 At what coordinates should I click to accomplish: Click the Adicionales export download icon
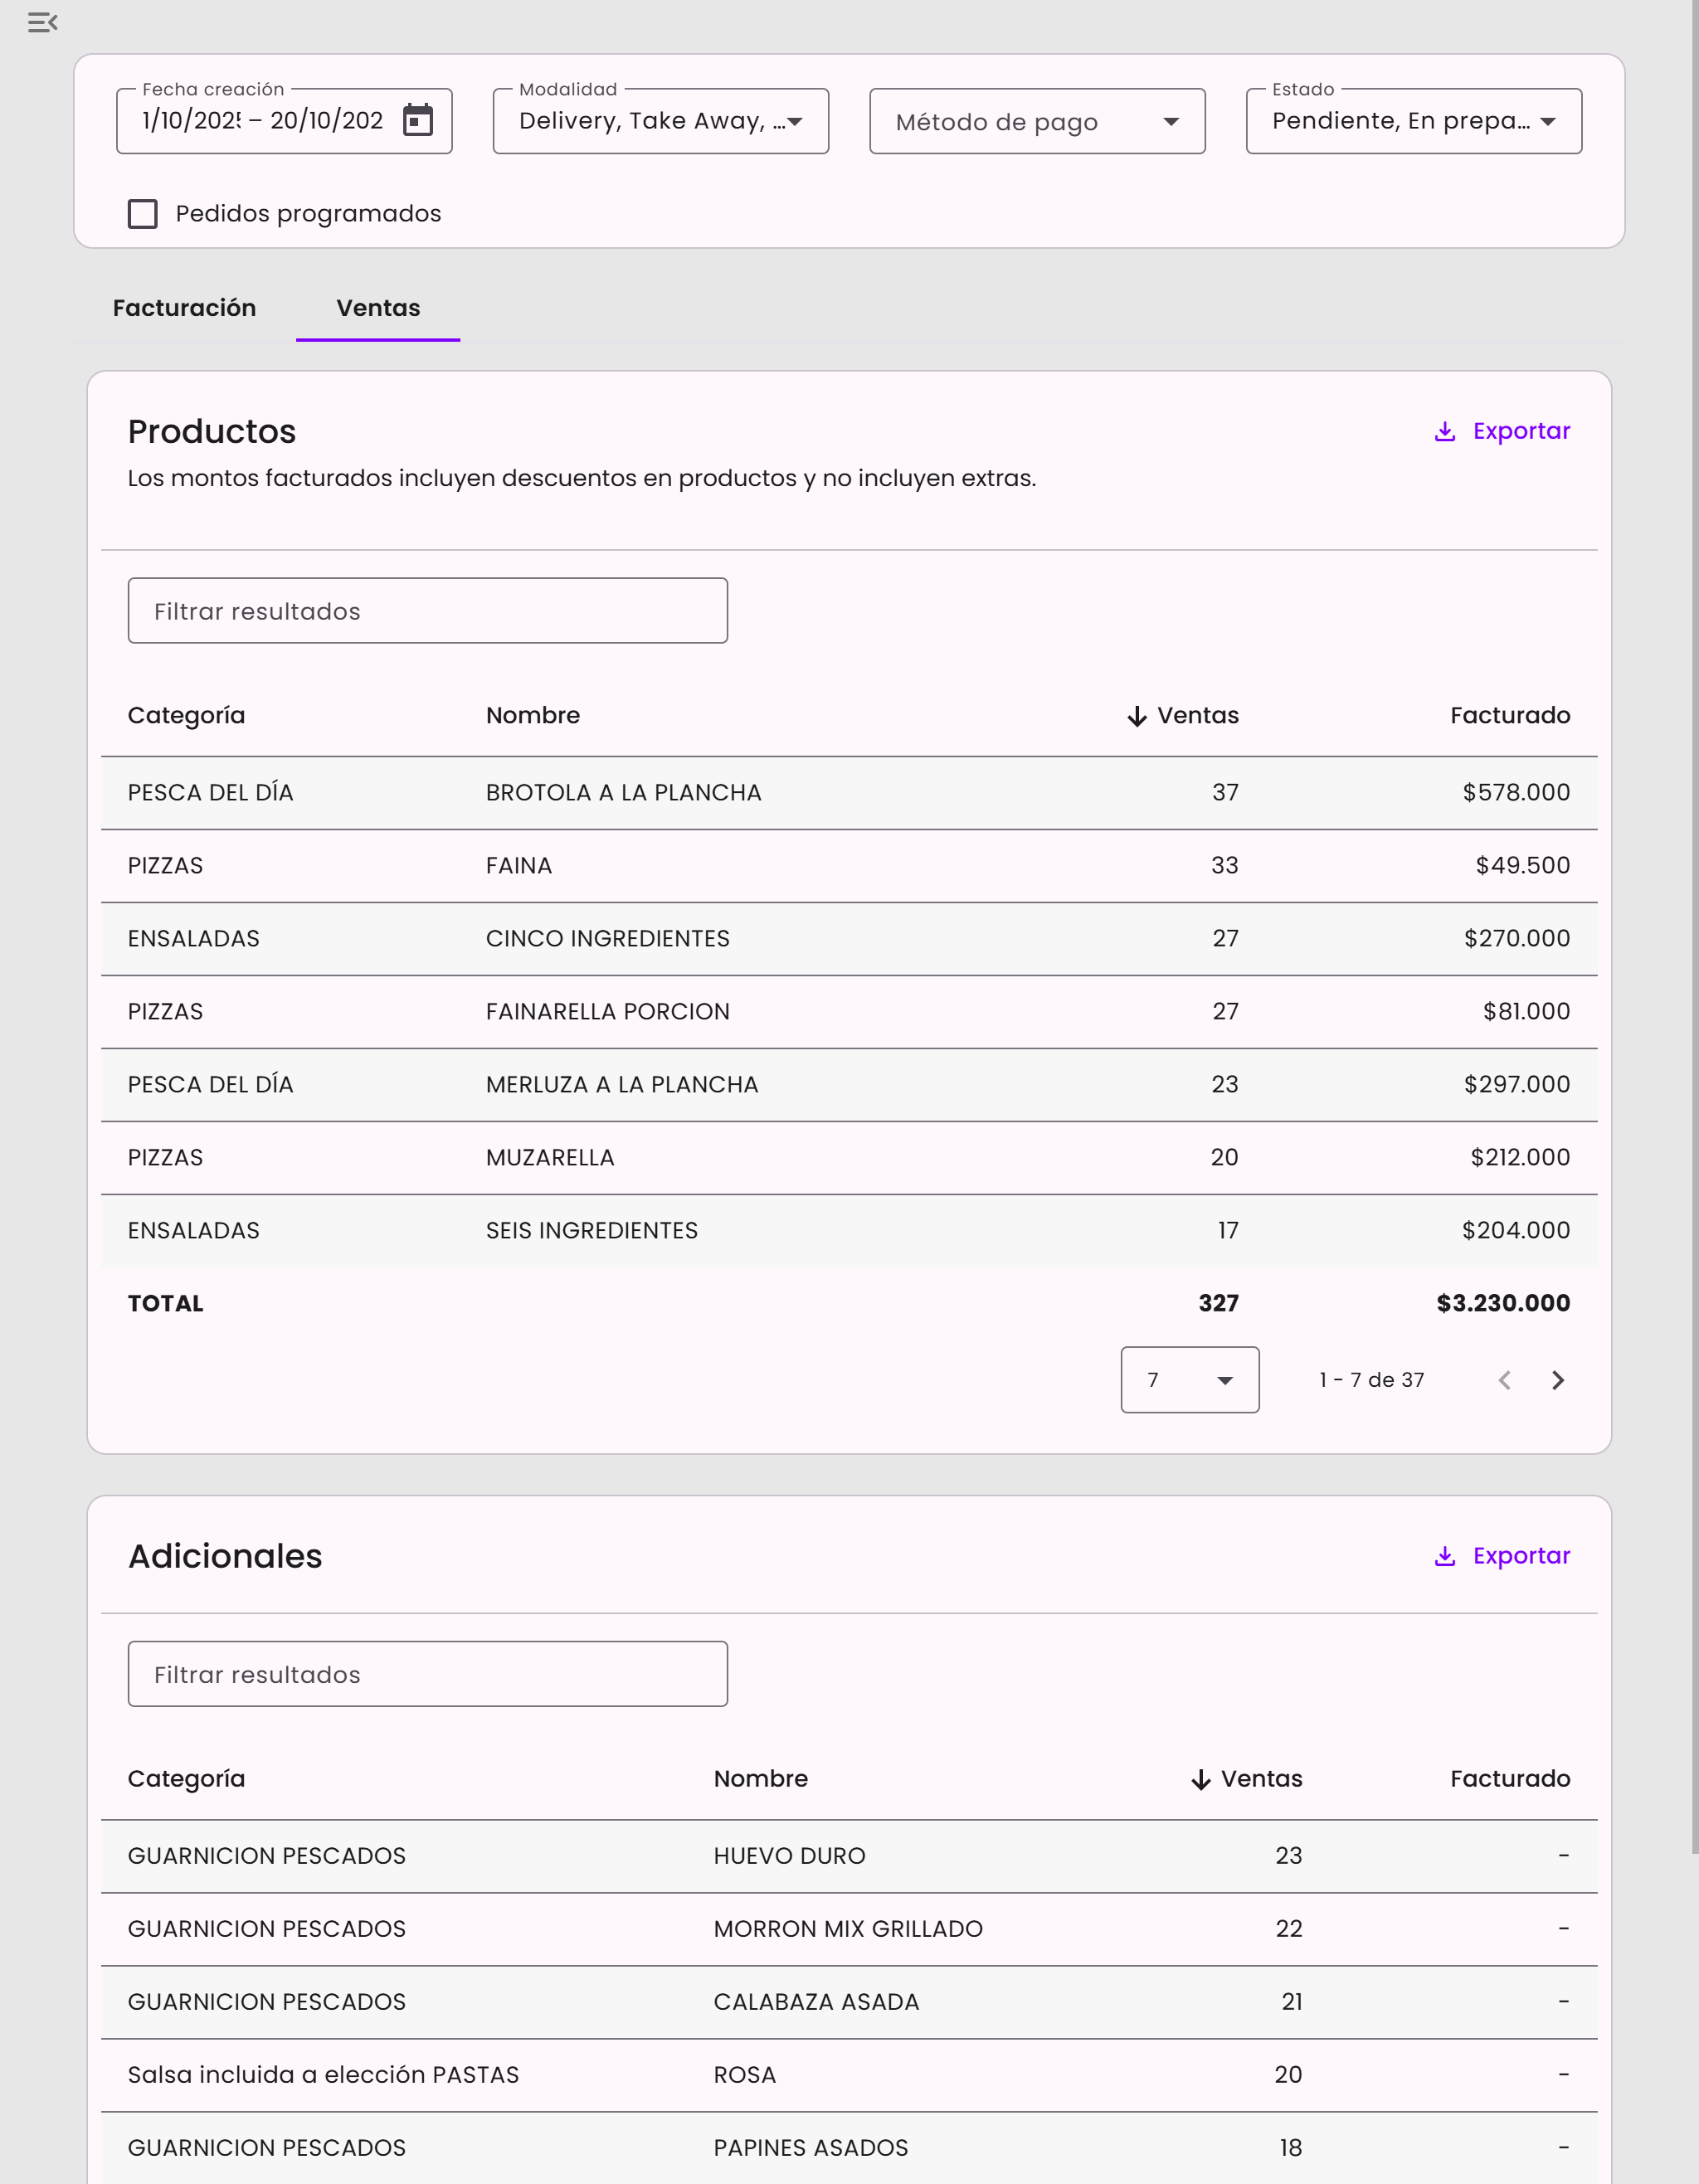pyautogui.click(x=1444, y=1556)
